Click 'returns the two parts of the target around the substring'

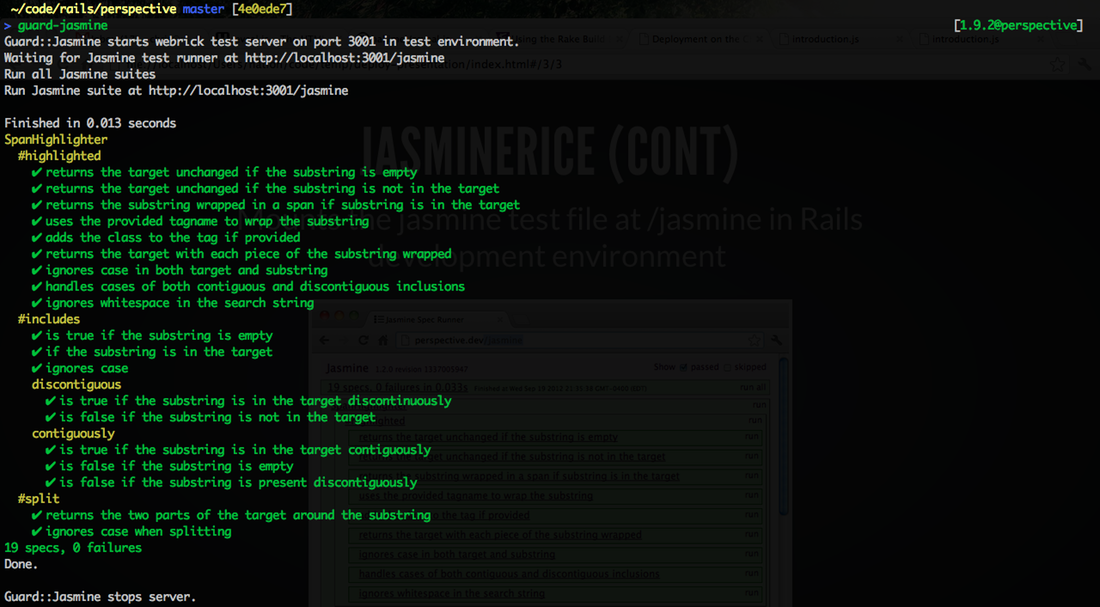pyautogui.click(x=238, y=515)
